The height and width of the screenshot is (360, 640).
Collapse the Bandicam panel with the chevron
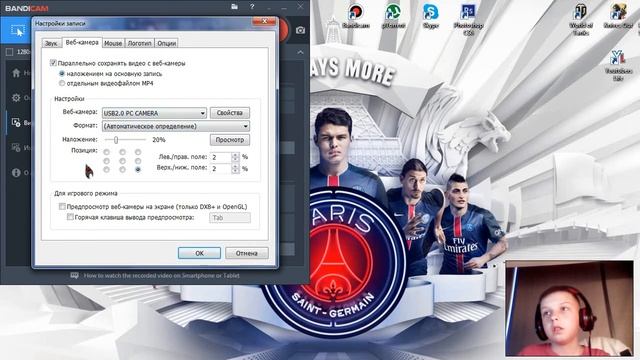(x=300, y=52)
